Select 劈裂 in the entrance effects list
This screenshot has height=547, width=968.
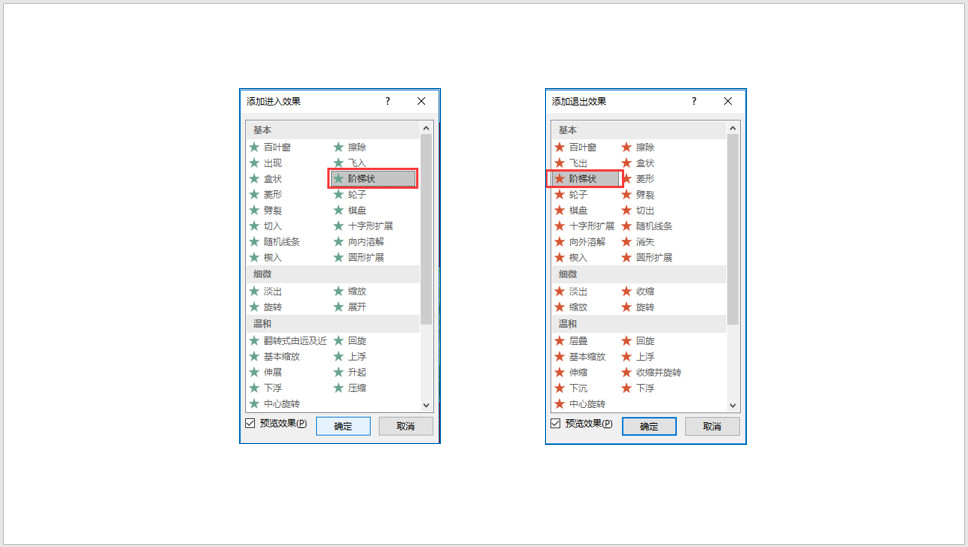coord(273,210)
